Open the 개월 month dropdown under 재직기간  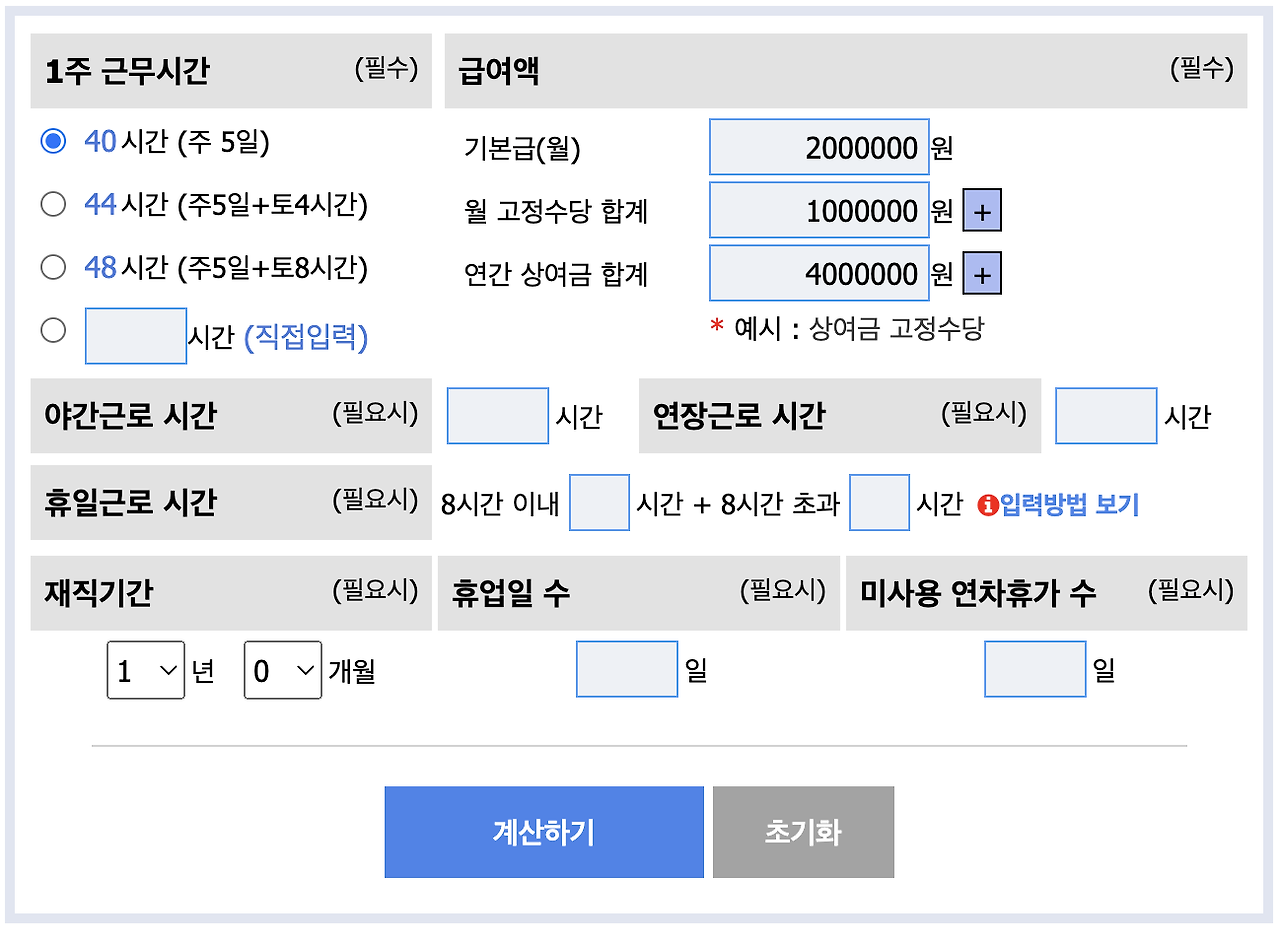[x=282, y=668]
